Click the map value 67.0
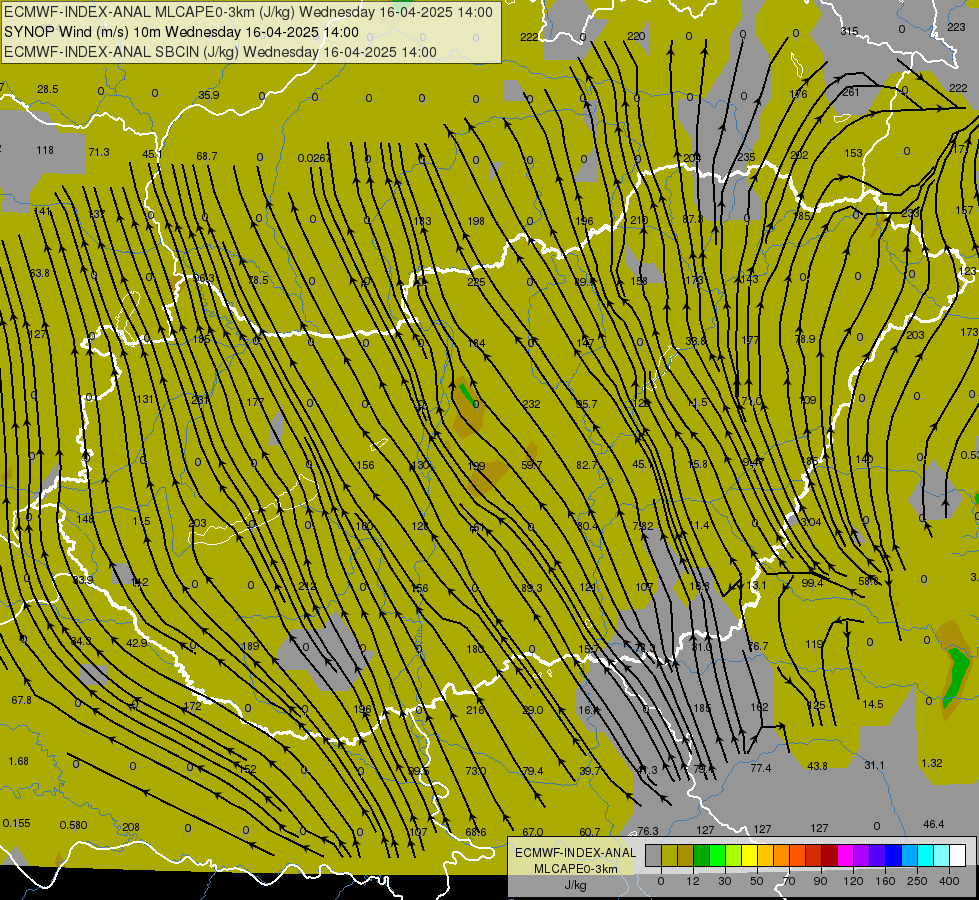This screenshot has width=979, height=900. click(x=533, y=833)
